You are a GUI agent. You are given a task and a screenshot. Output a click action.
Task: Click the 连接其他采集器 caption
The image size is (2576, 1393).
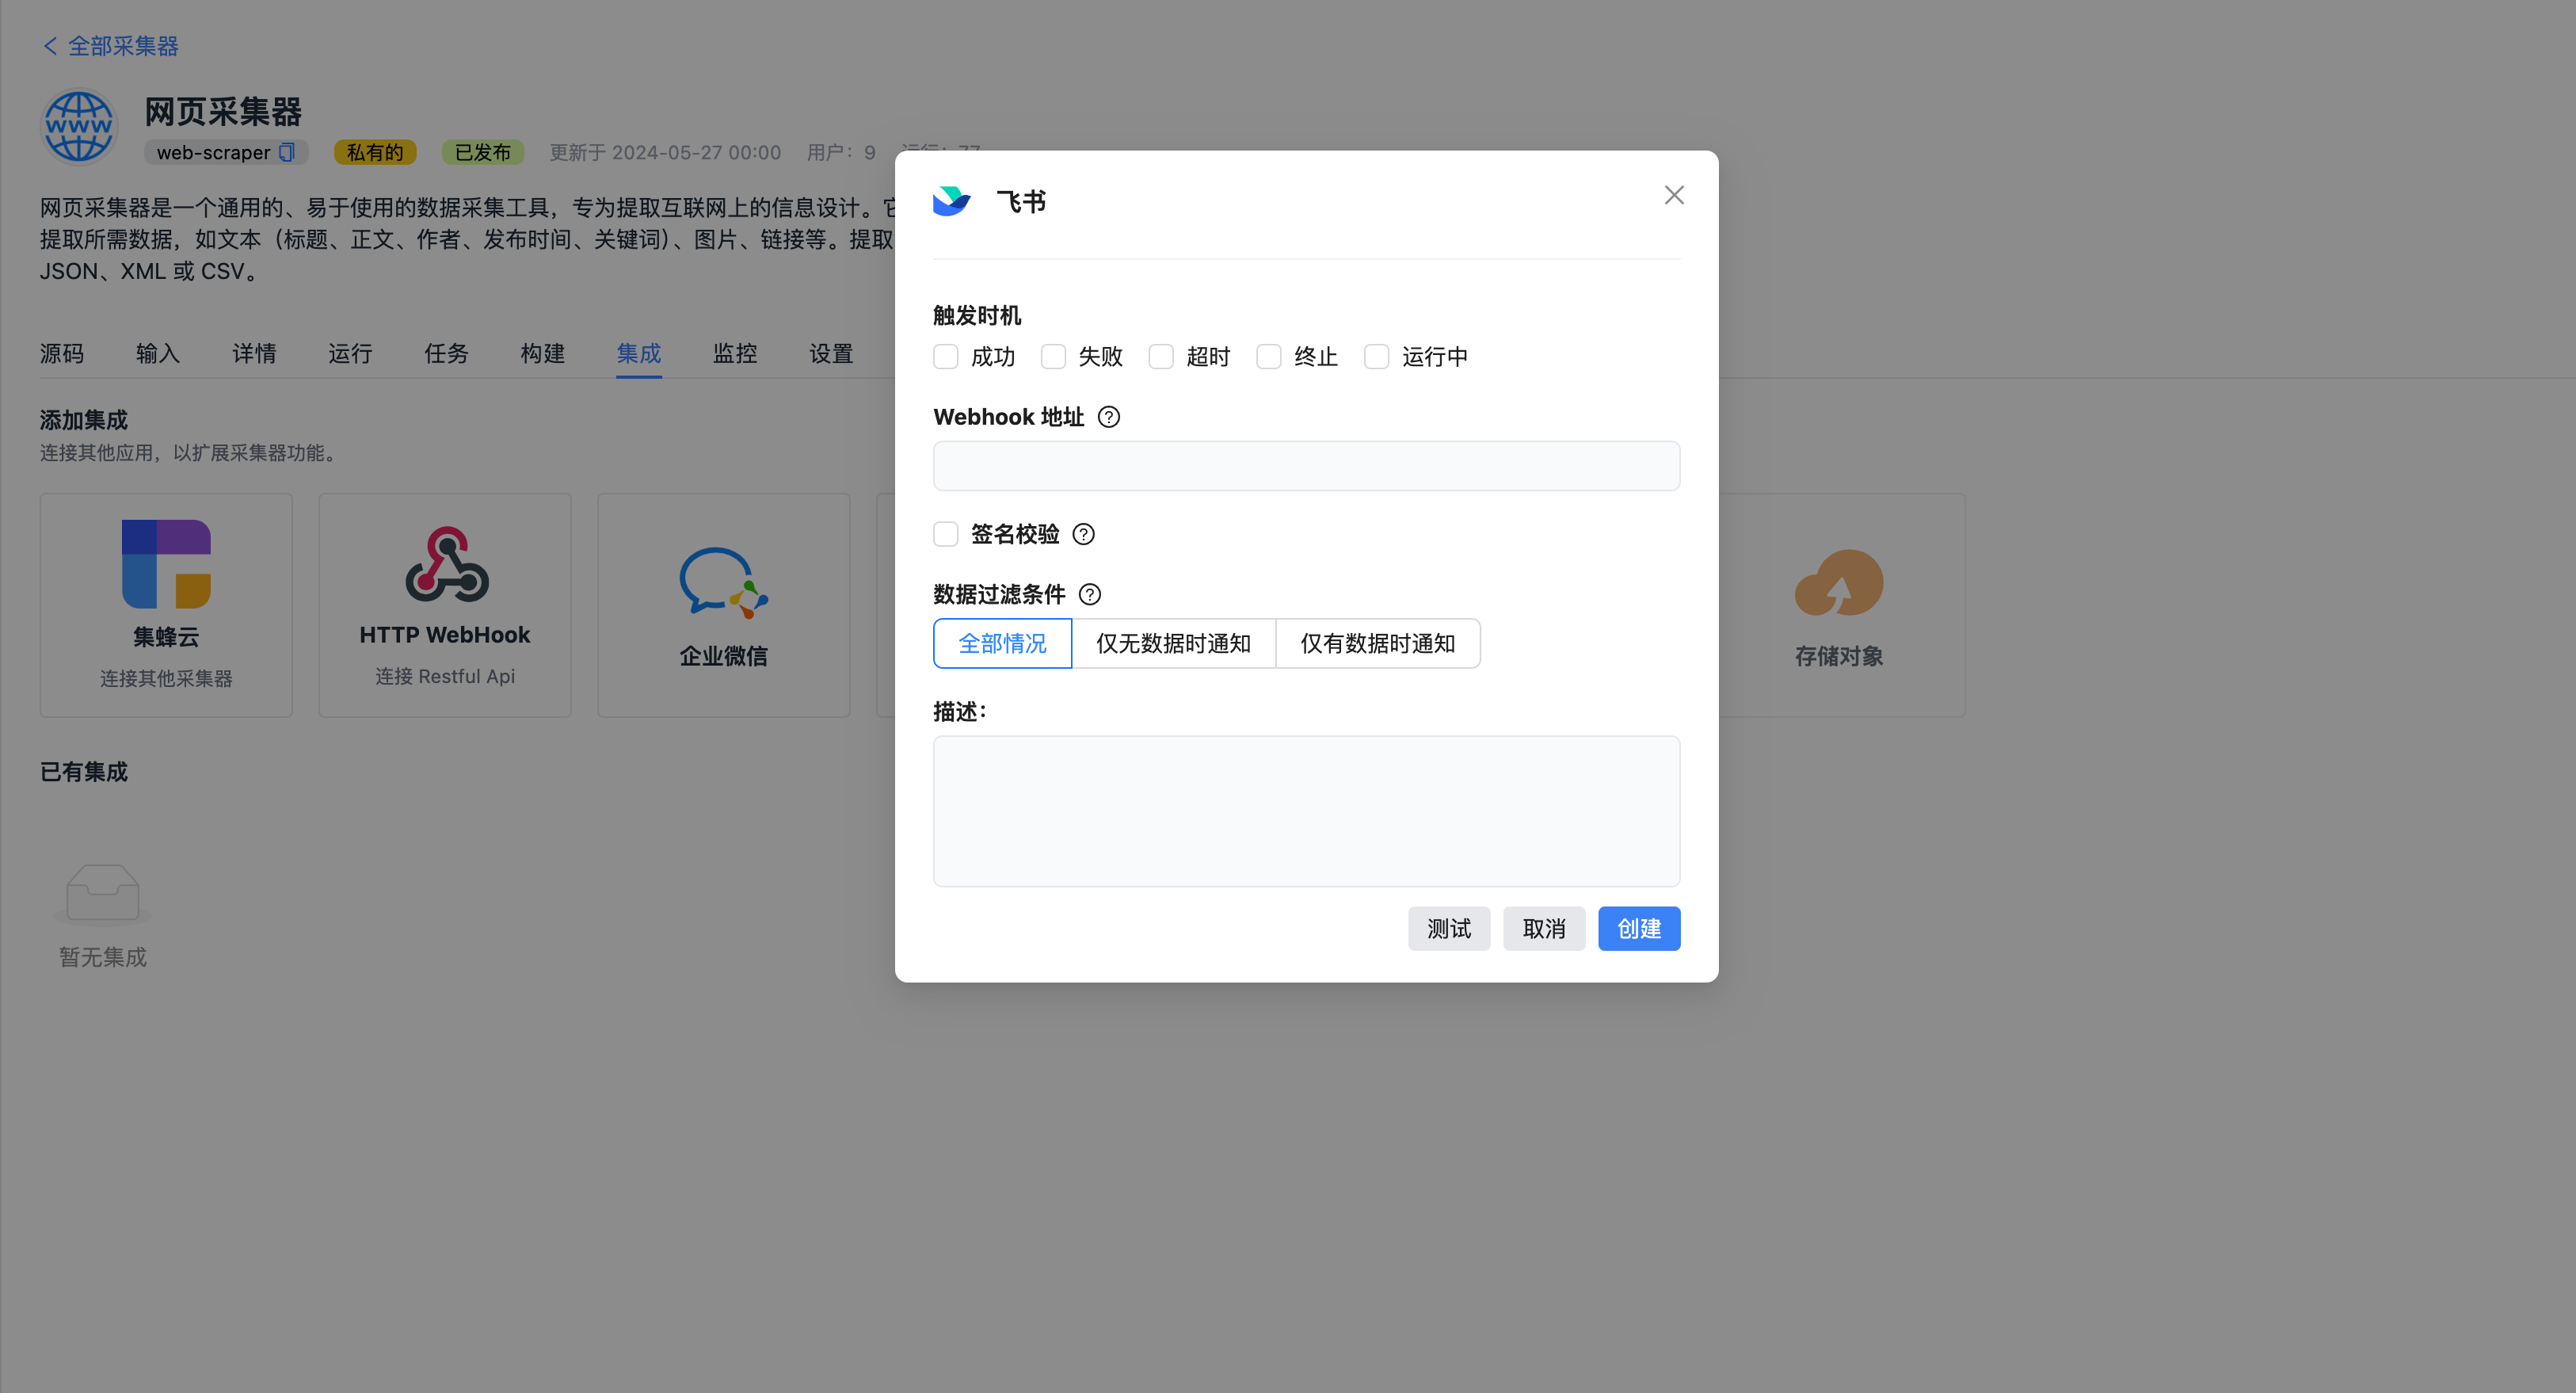pyautogui.click(x=166, y=678)
